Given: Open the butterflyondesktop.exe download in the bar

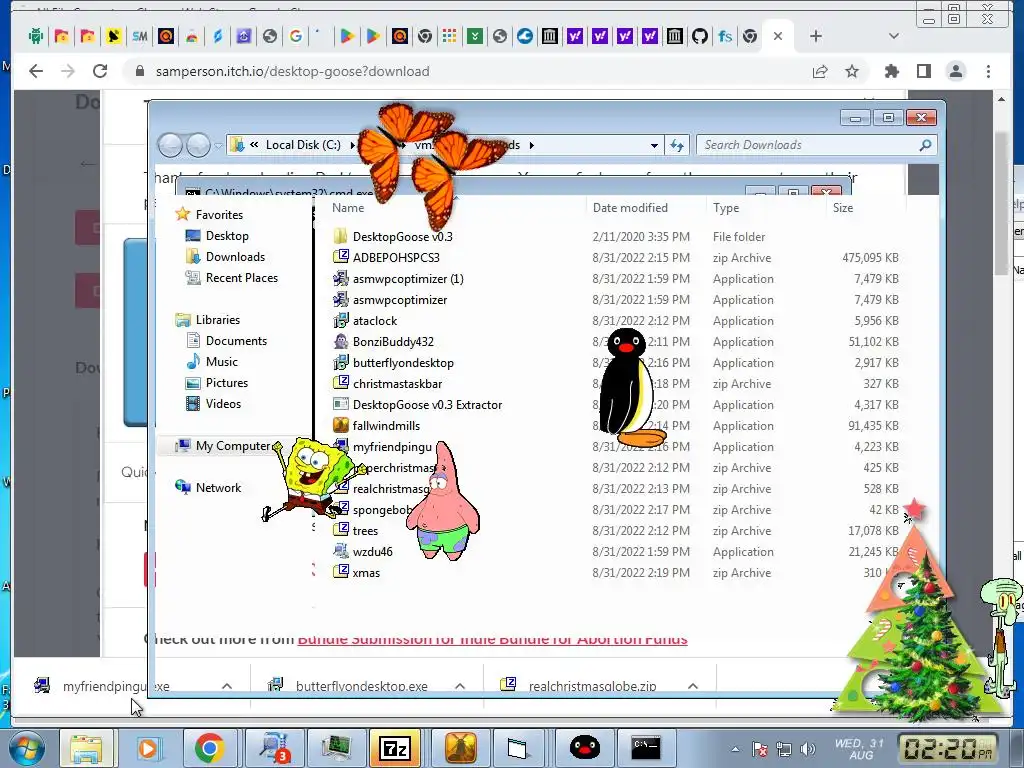Looking at the screenshot, I should (361, 686).
